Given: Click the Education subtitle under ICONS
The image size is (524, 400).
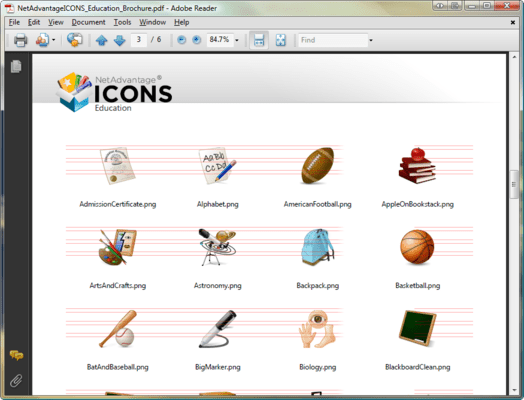Looking at the screenshot, I should (113, 108).
